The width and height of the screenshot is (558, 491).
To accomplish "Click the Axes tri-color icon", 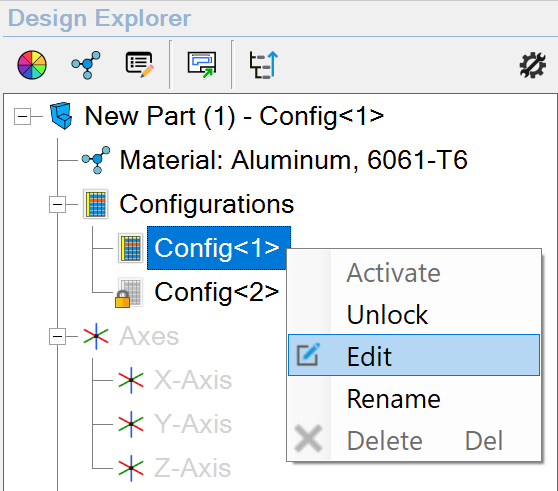I will (x=96, y=336).
